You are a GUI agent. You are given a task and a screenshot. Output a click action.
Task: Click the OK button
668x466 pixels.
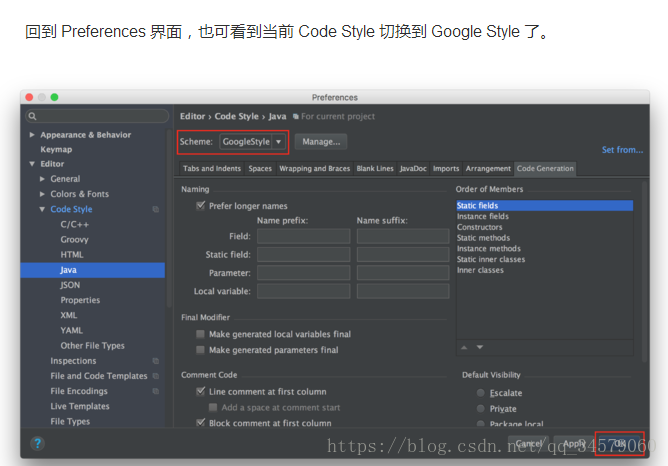tap(619, 444)
